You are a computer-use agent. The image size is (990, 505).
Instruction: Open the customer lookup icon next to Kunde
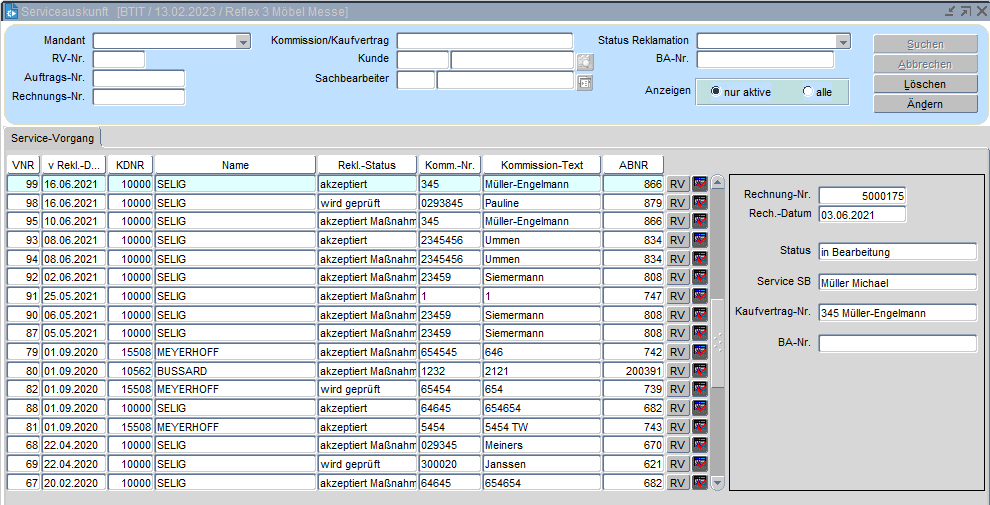585,61
